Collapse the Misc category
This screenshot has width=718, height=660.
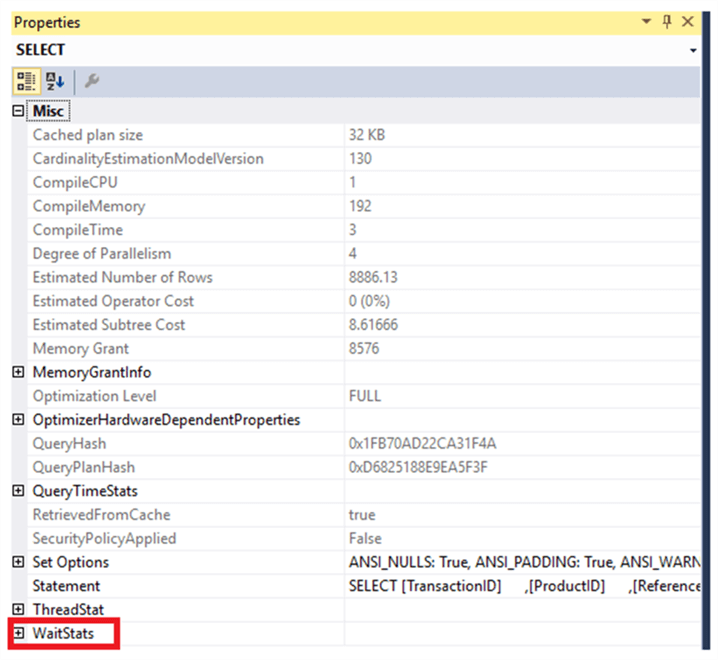point(18,111)
